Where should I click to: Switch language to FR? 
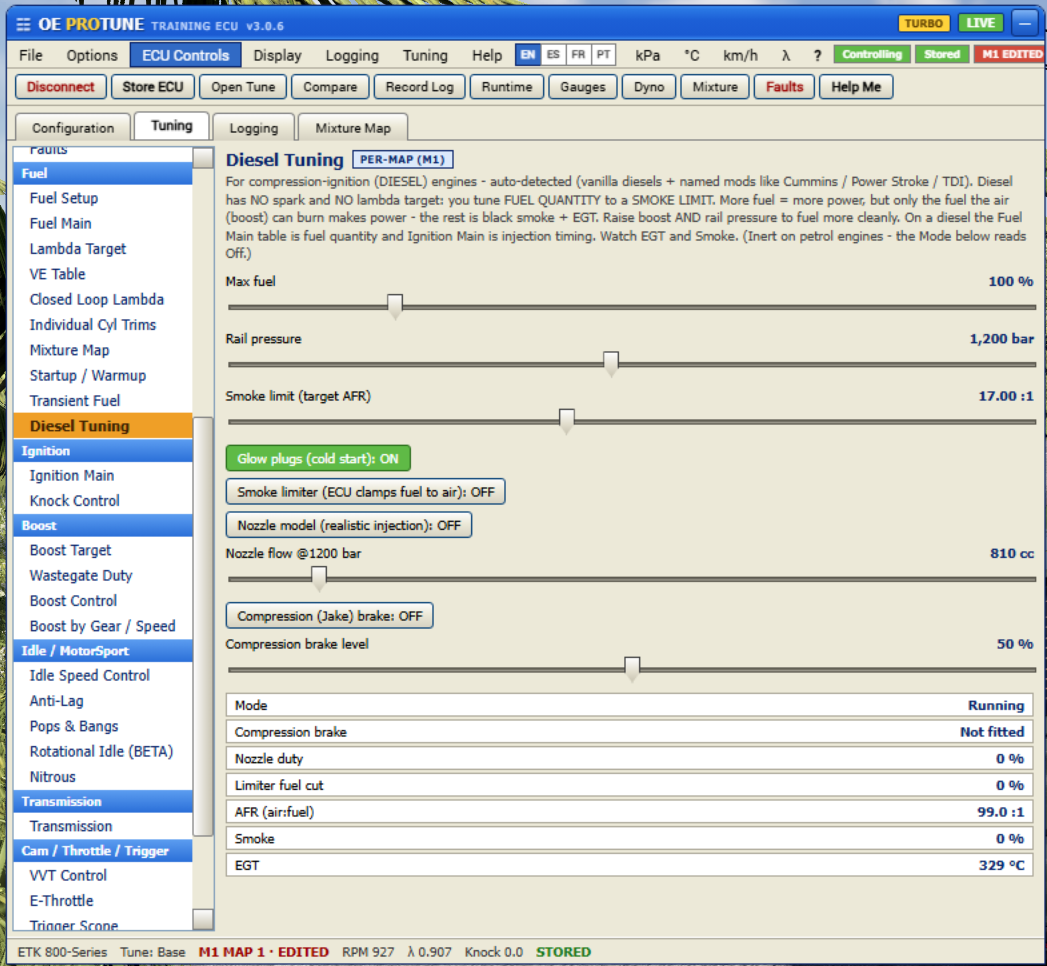(x=578, y=55)
